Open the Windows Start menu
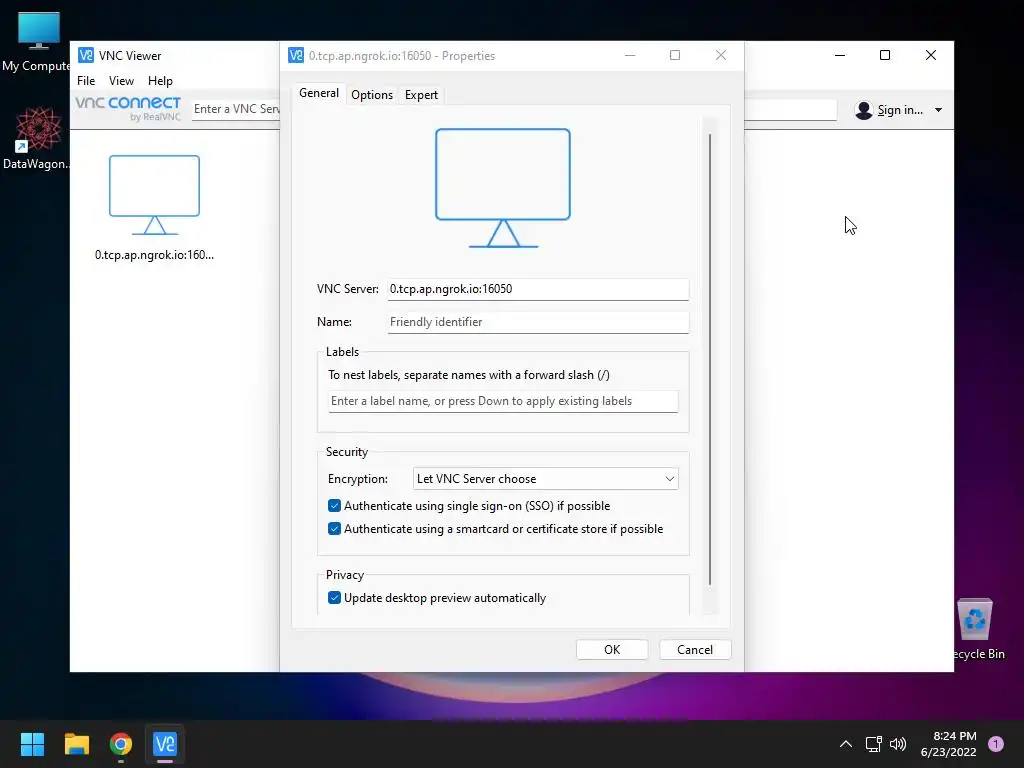Screen dimensions: 1024x768 click(x=32, y=744)
